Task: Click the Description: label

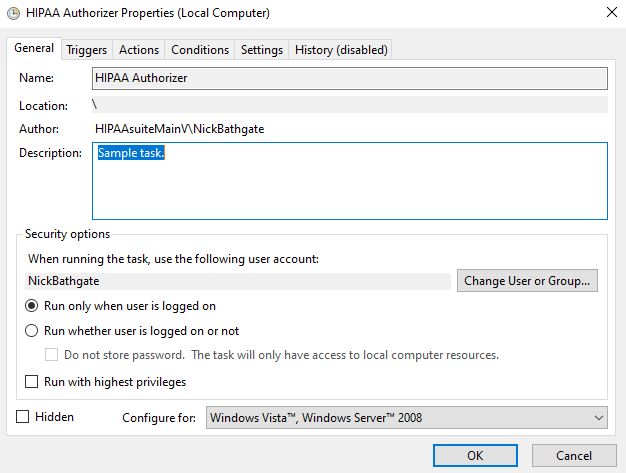Action: [x=50, y=153]
